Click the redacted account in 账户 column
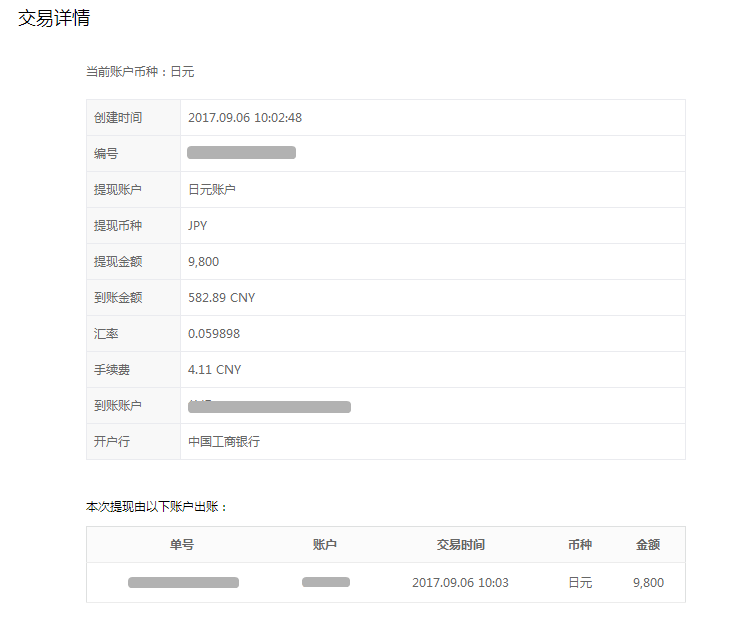This screenshot has width=733, height=625. 325,582
